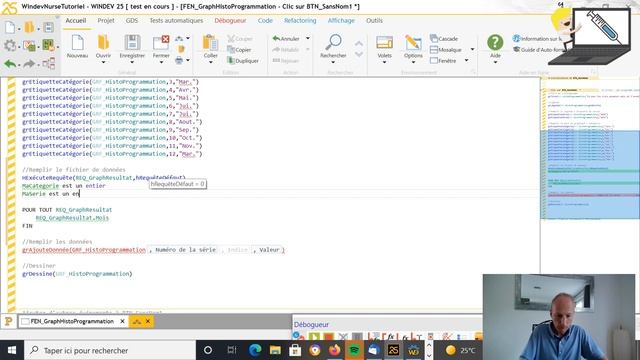Click the Nouveau document icon in the ribbon
This screenshot has width=640, height=360.
point(77,42)
